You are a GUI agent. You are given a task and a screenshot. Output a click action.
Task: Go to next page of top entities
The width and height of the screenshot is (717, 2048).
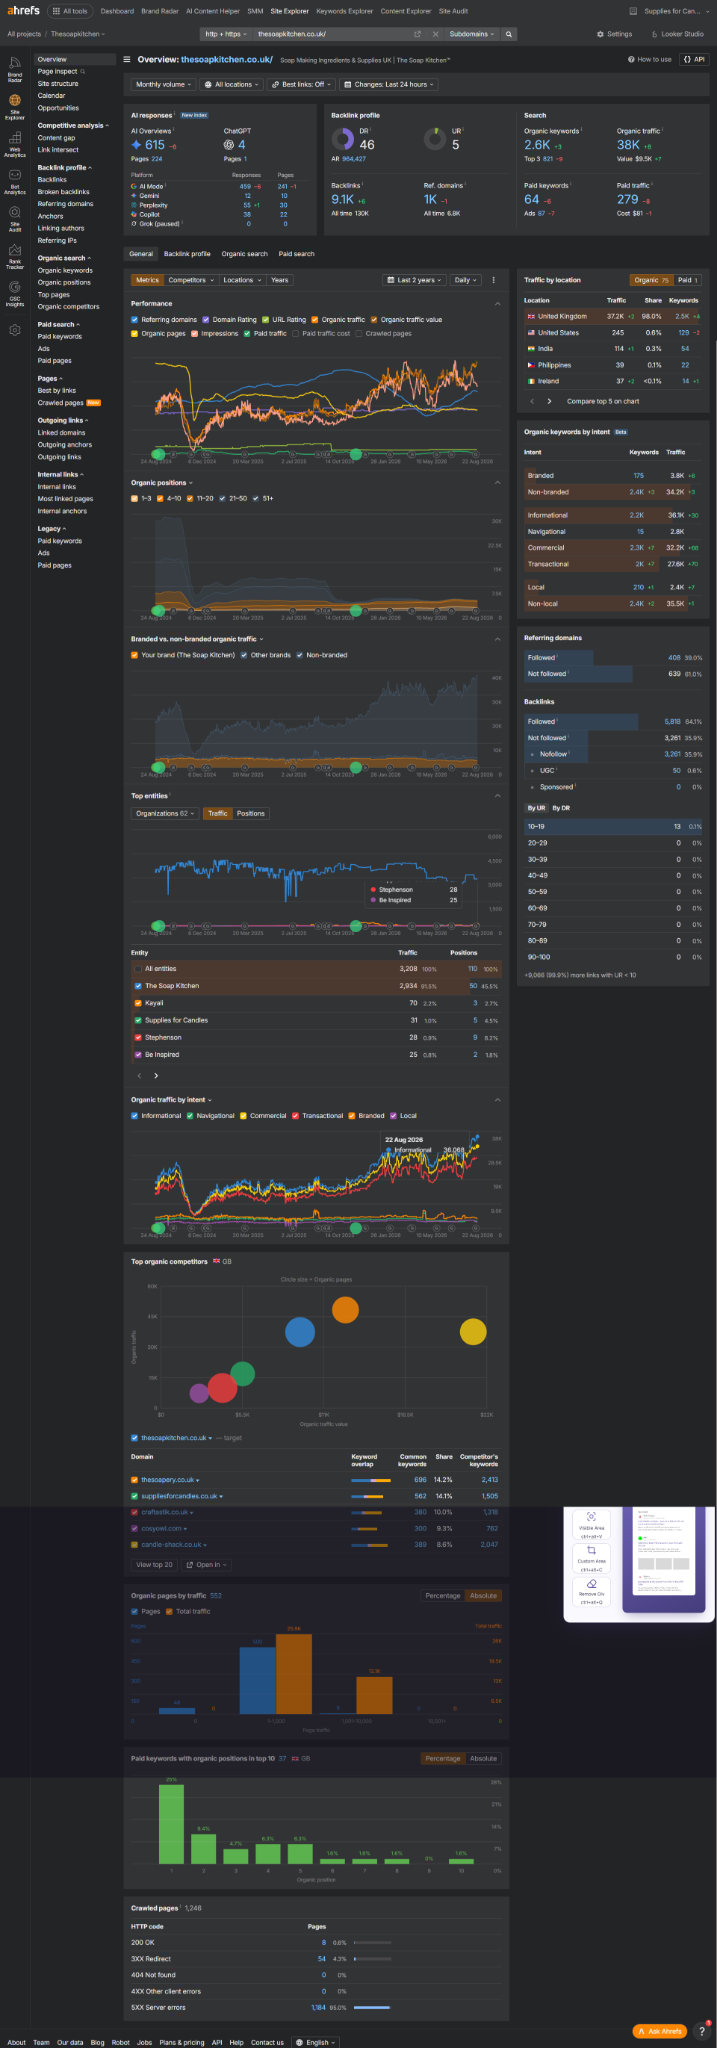(x=156, y=1076)
